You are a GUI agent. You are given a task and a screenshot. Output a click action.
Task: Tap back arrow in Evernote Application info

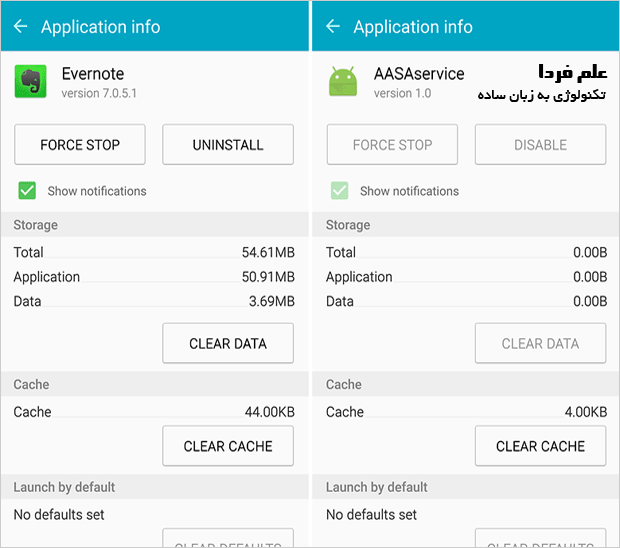tap(20, 26)
